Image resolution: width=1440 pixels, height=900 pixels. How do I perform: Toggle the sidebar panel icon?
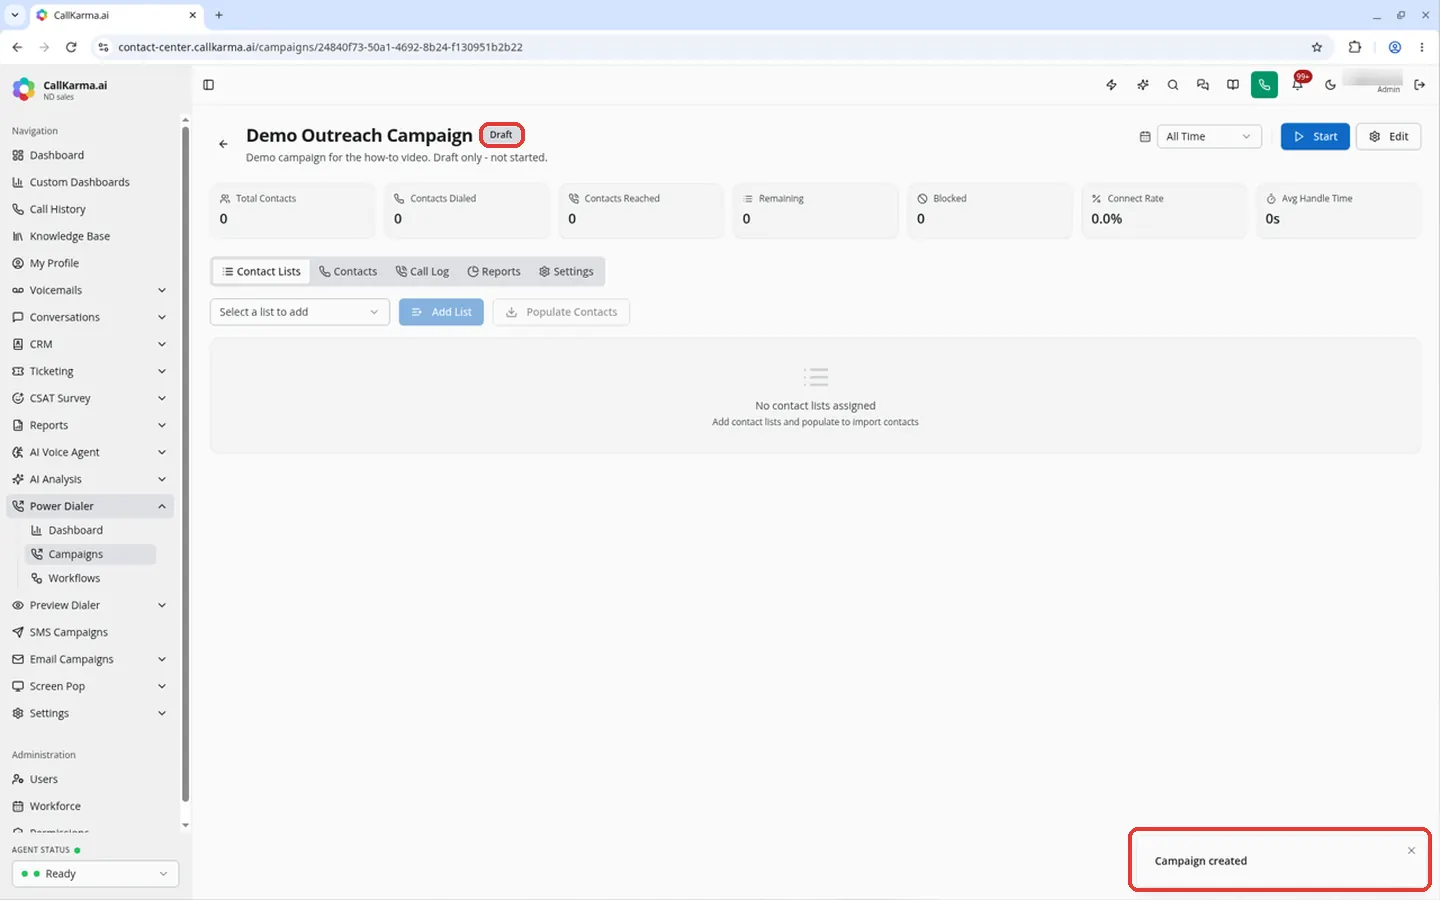[x=208, y=85]
